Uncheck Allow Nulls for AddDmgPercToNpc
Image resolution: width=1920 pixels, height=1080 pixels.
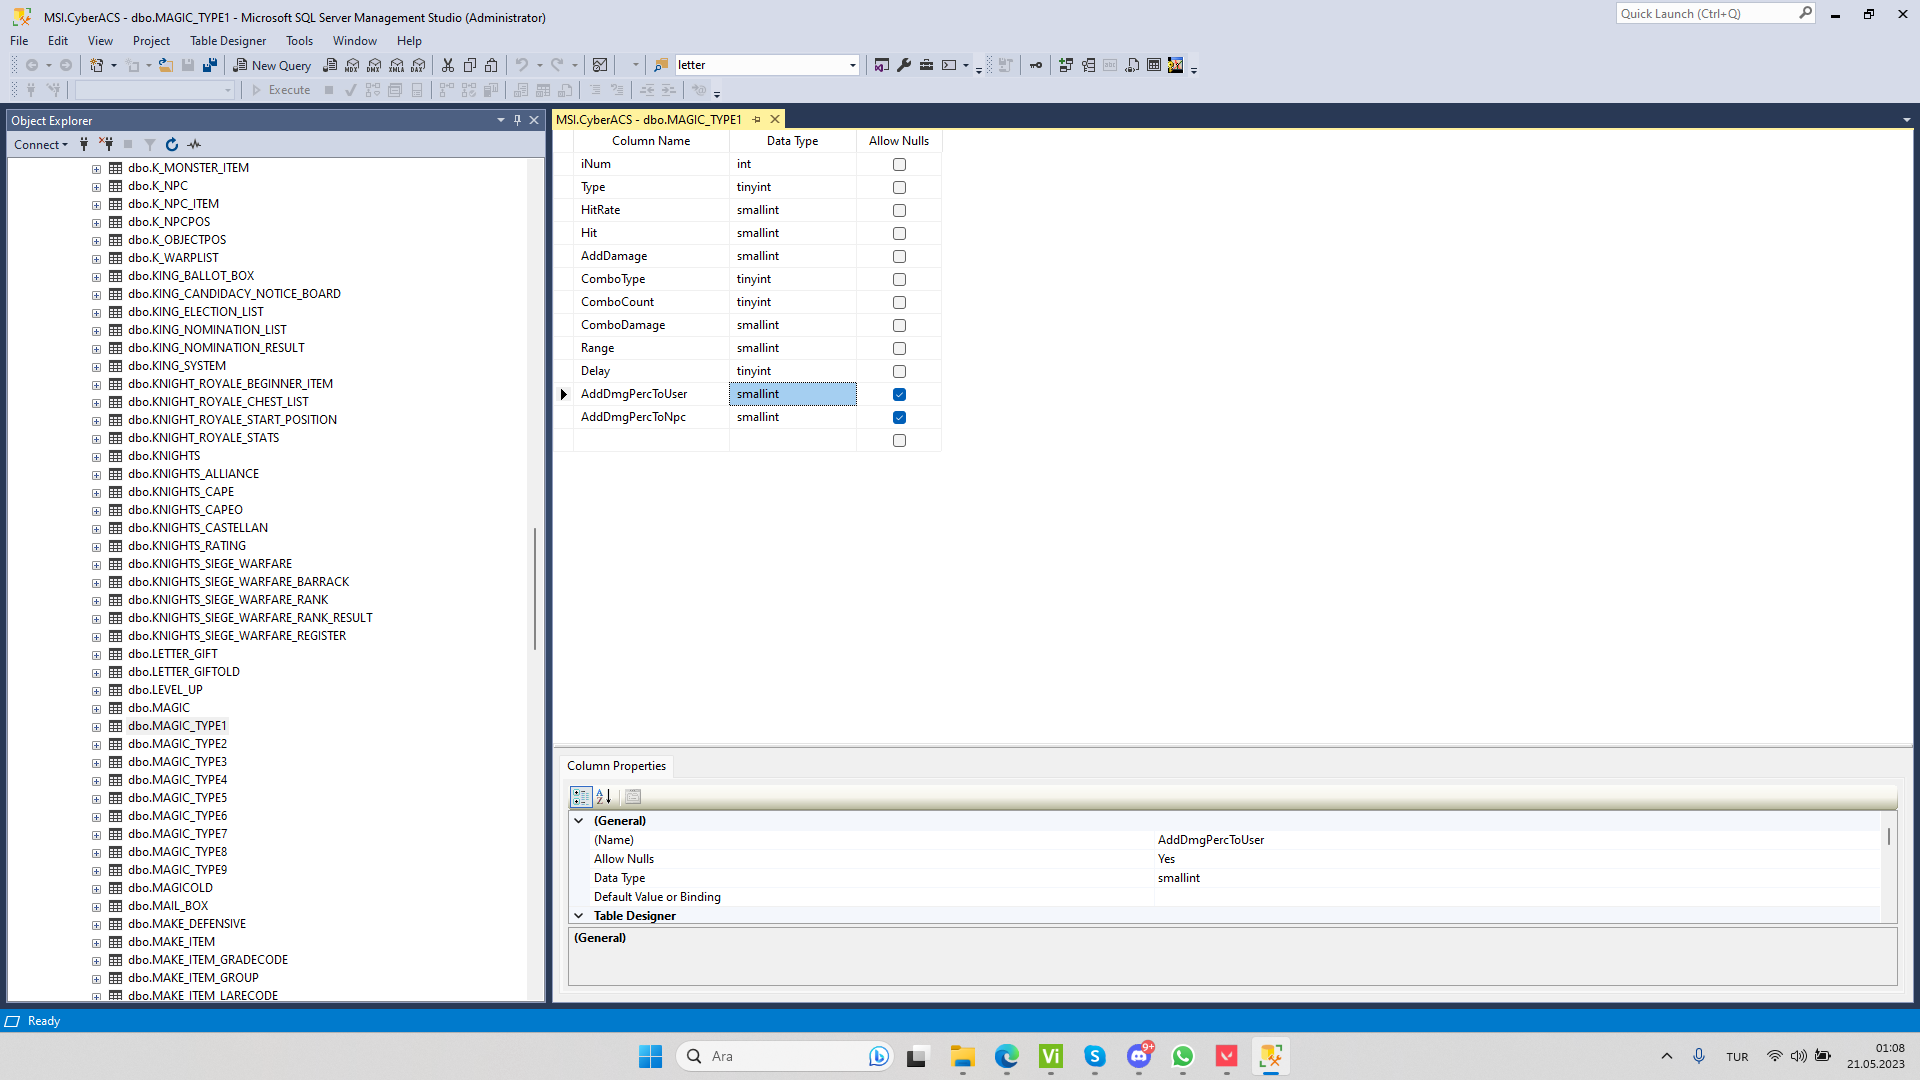(899, 417)
